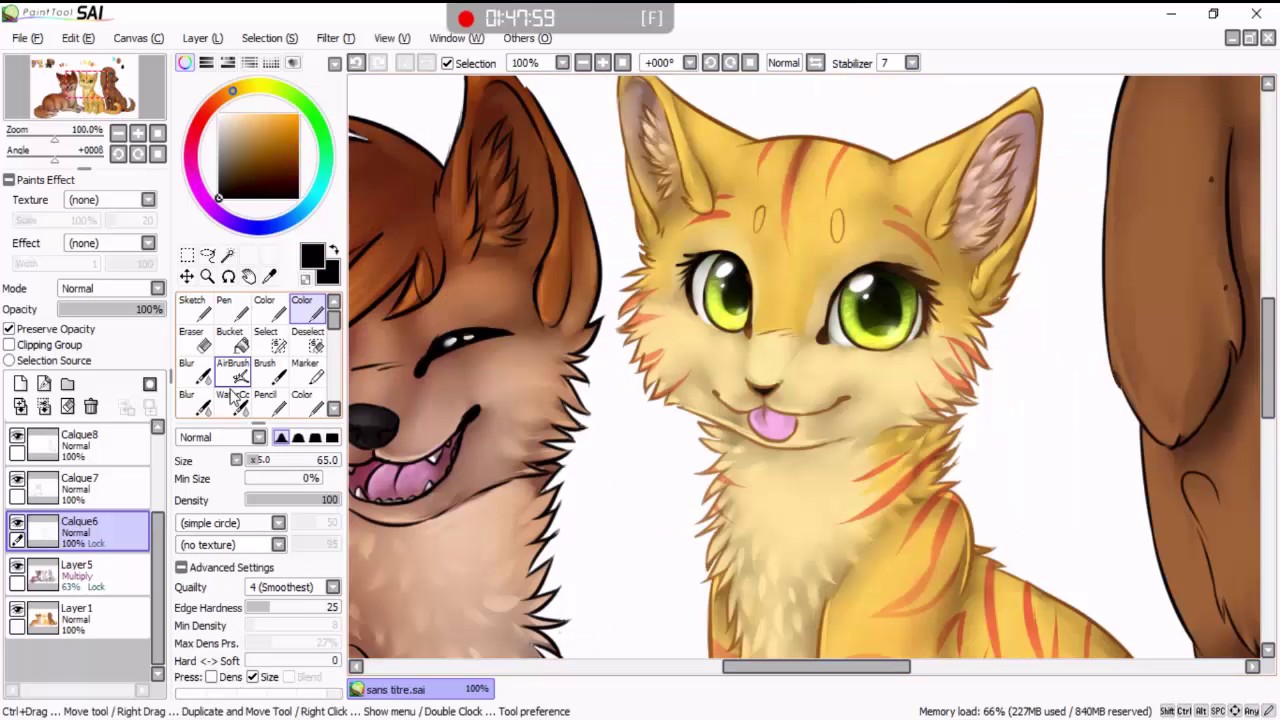This screenshot has height=720, width=1280.
Task: Open the Filter menu
Action: (x=335, y=38)
